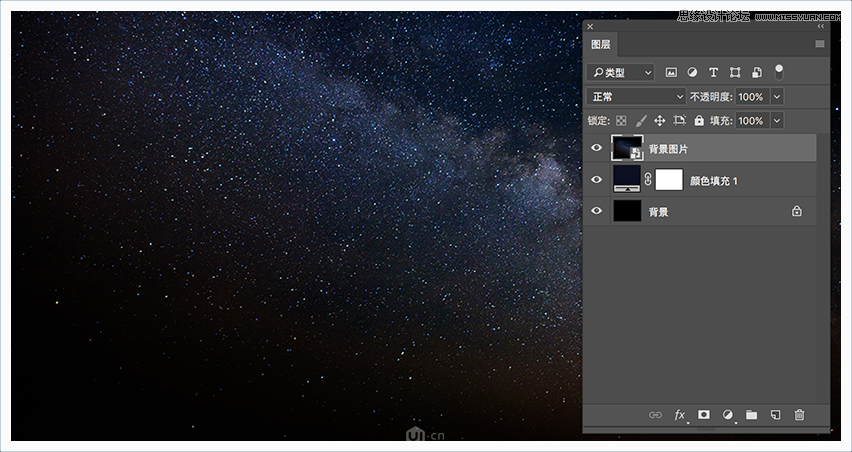The image size is (852, 452).
Task: Hide the 背景图片 layer
Action: tap(597, 148)
